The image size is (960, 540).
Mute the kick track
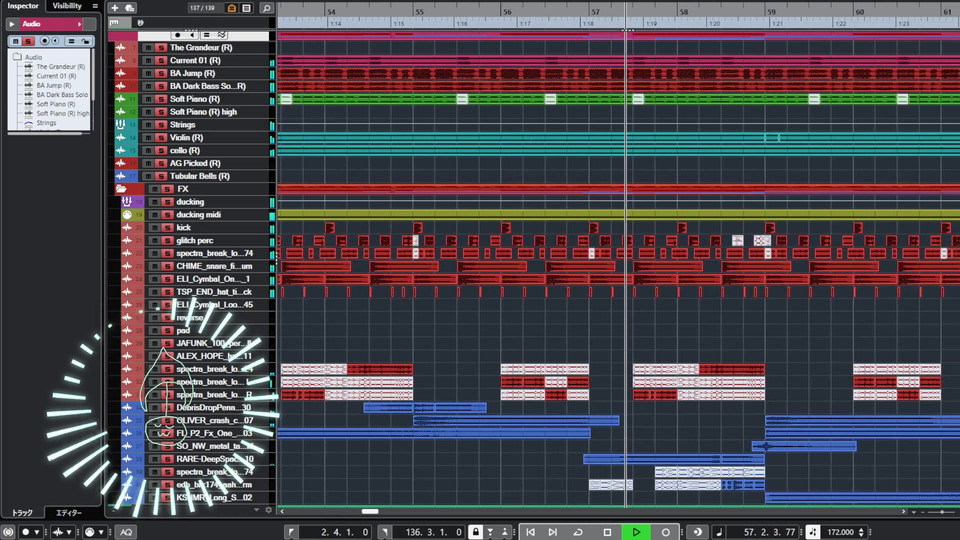click(x=154, y=228)
